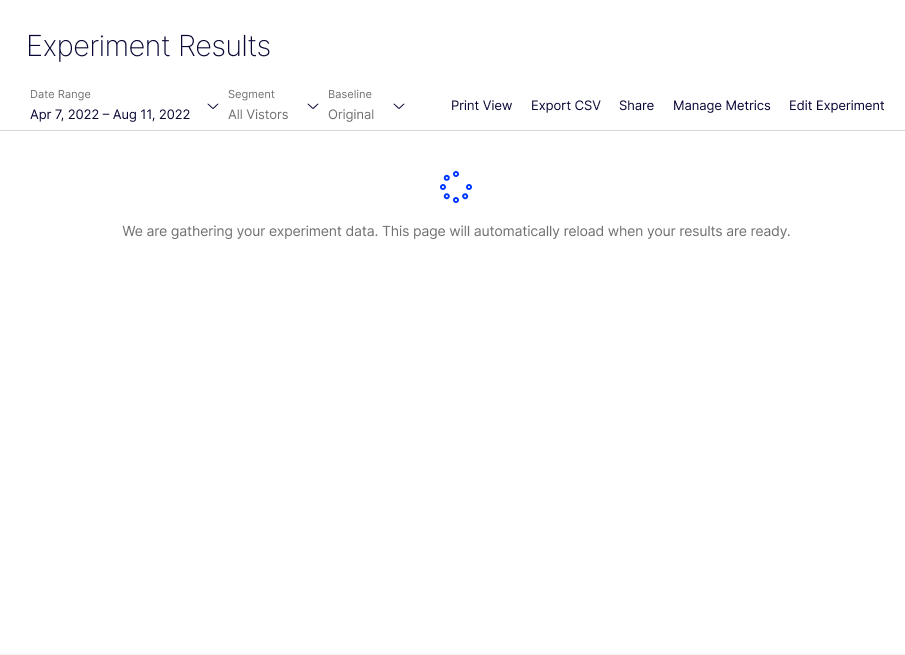The height and width of the screenshot is (655, 905).
Task: Click the loading spinner icon
Action: (x=456, y=187)
